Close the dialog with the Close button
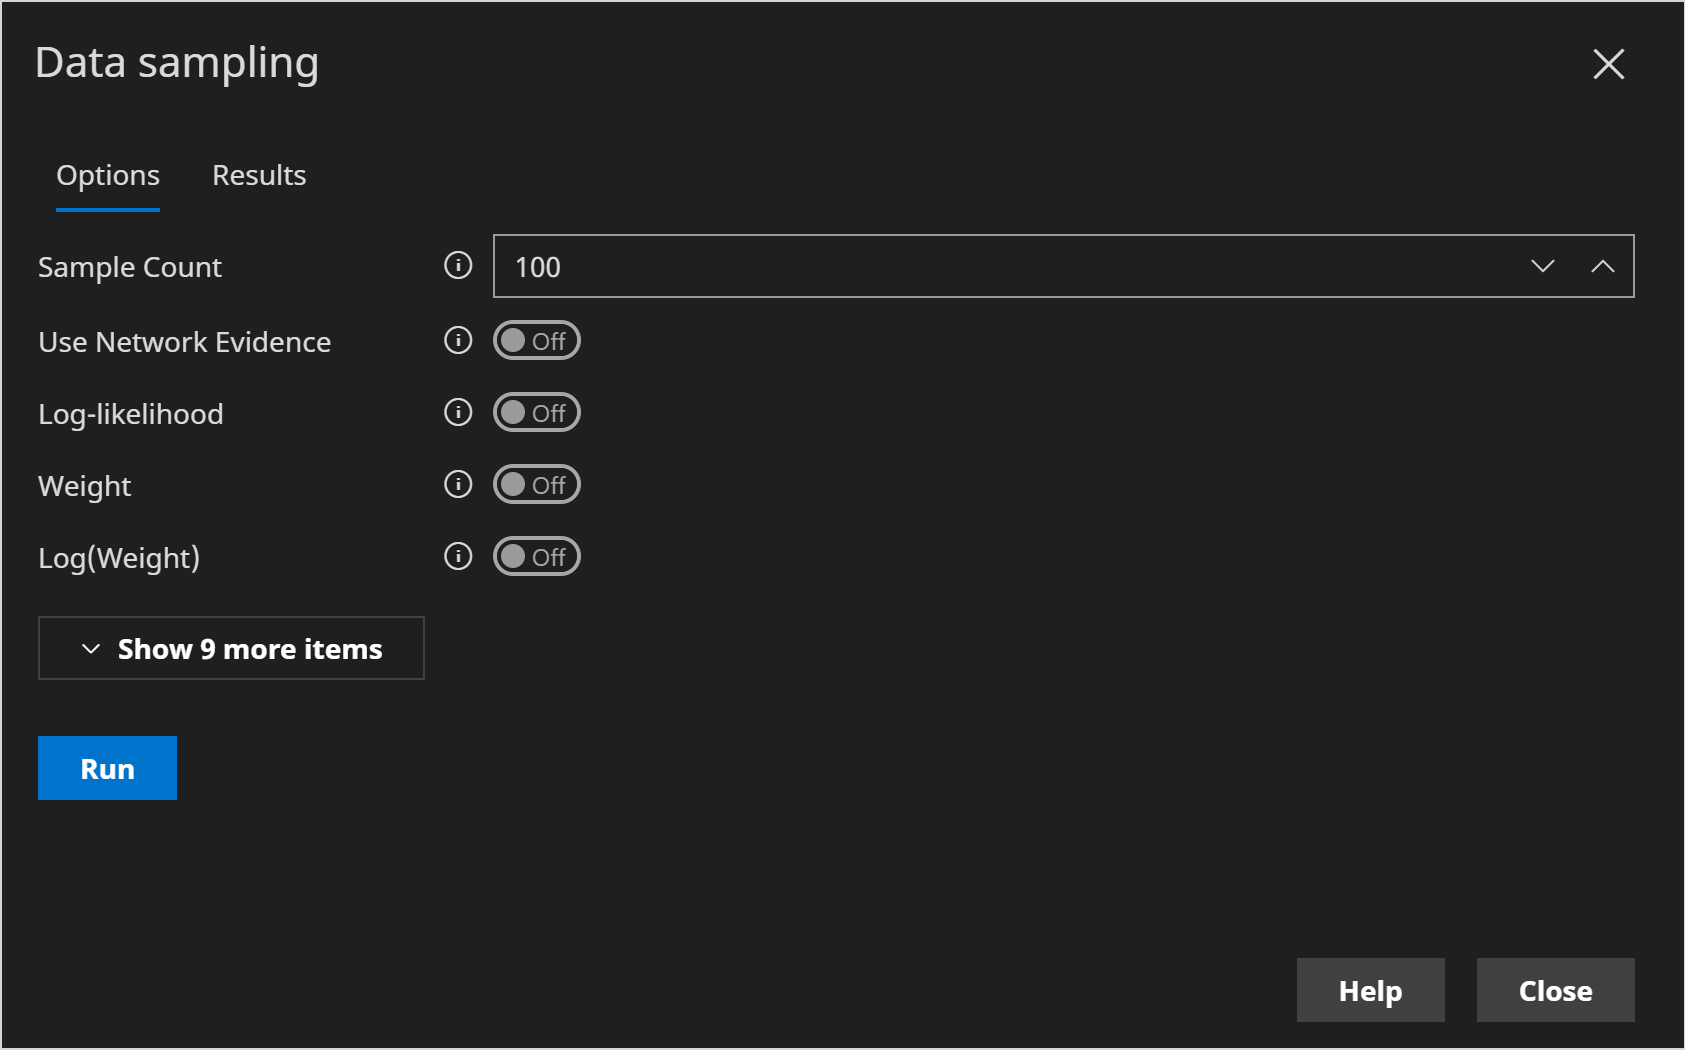This screenshot has height=1050, width=1686. [1555, 990]
